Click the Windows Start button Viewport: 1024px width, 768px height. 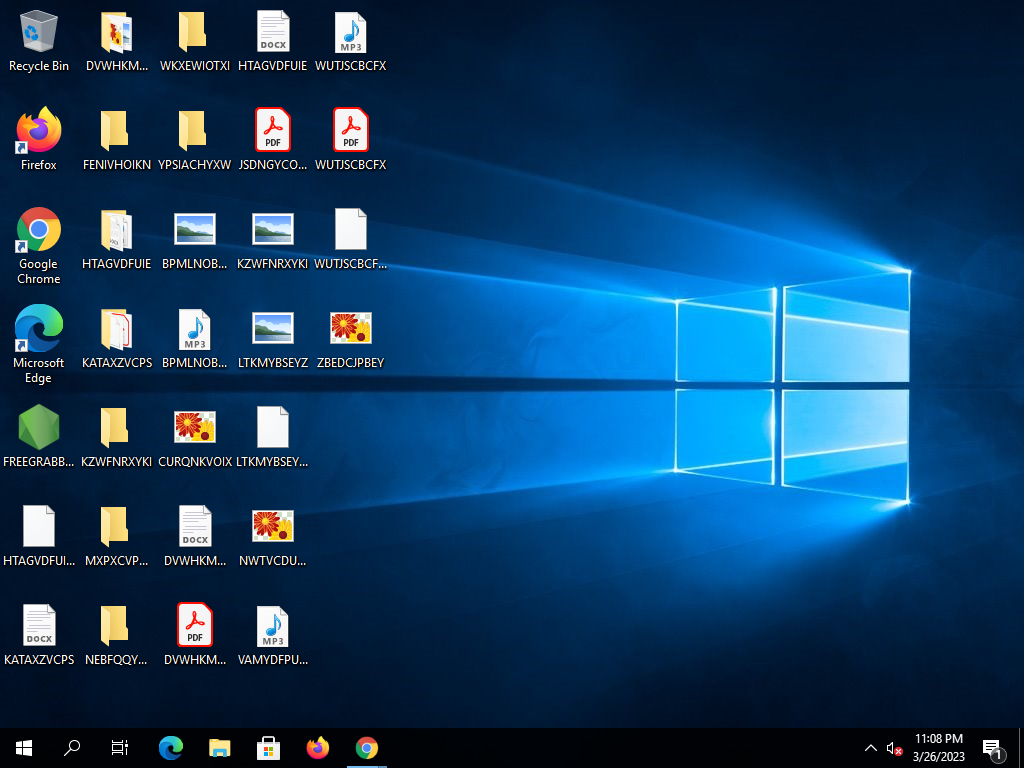click(x=24, y=747)
